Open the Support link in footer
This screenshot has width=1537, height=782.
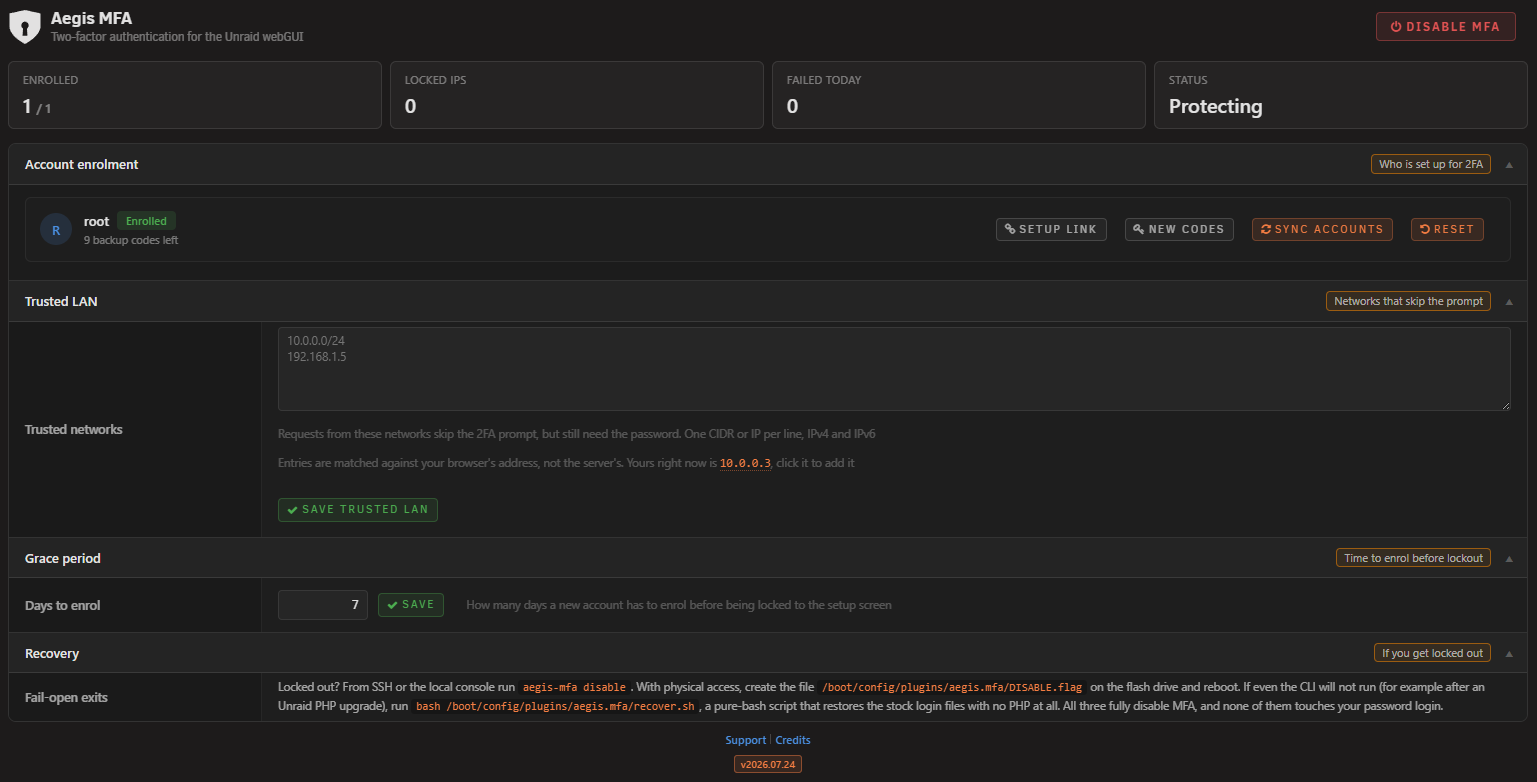point(745,740)
